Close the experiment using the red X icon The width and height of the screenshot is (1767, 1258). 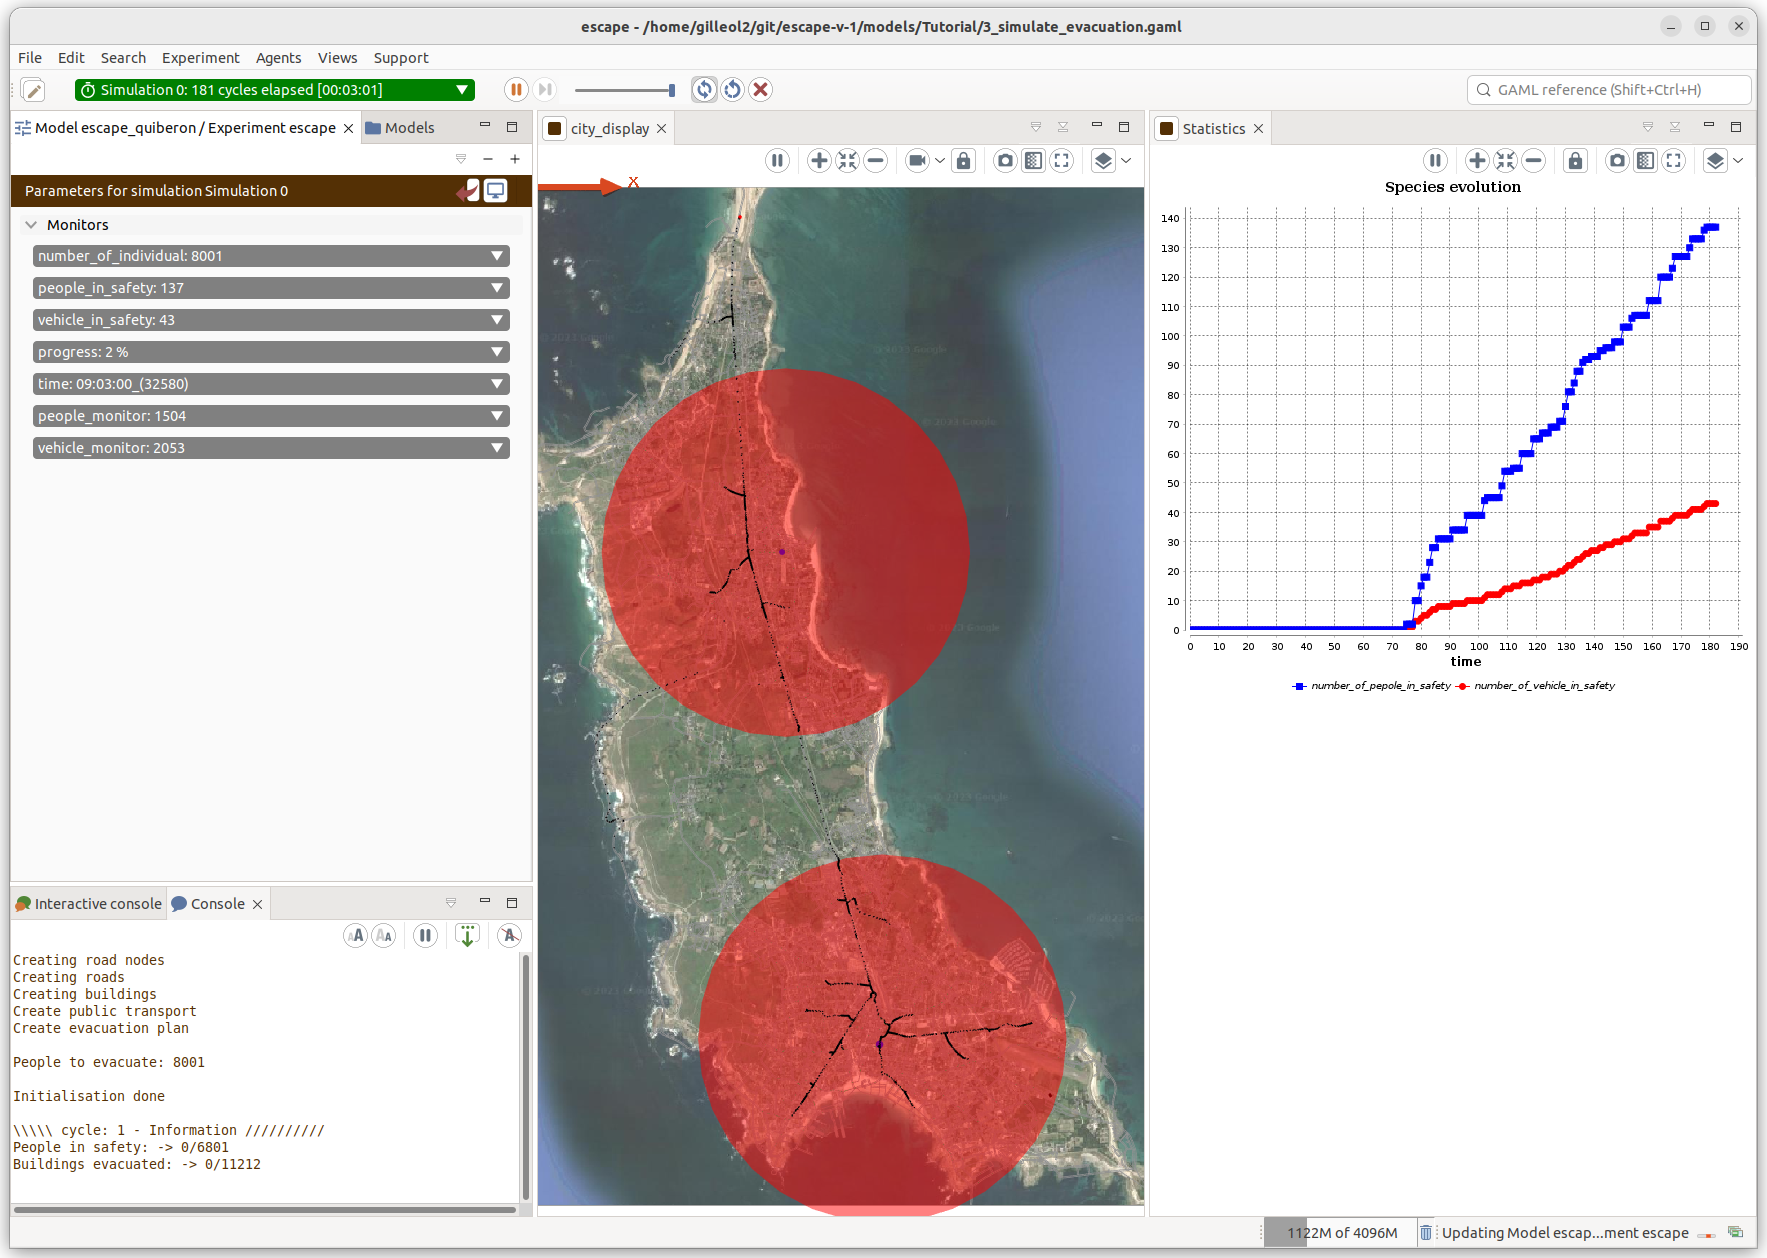761,90
